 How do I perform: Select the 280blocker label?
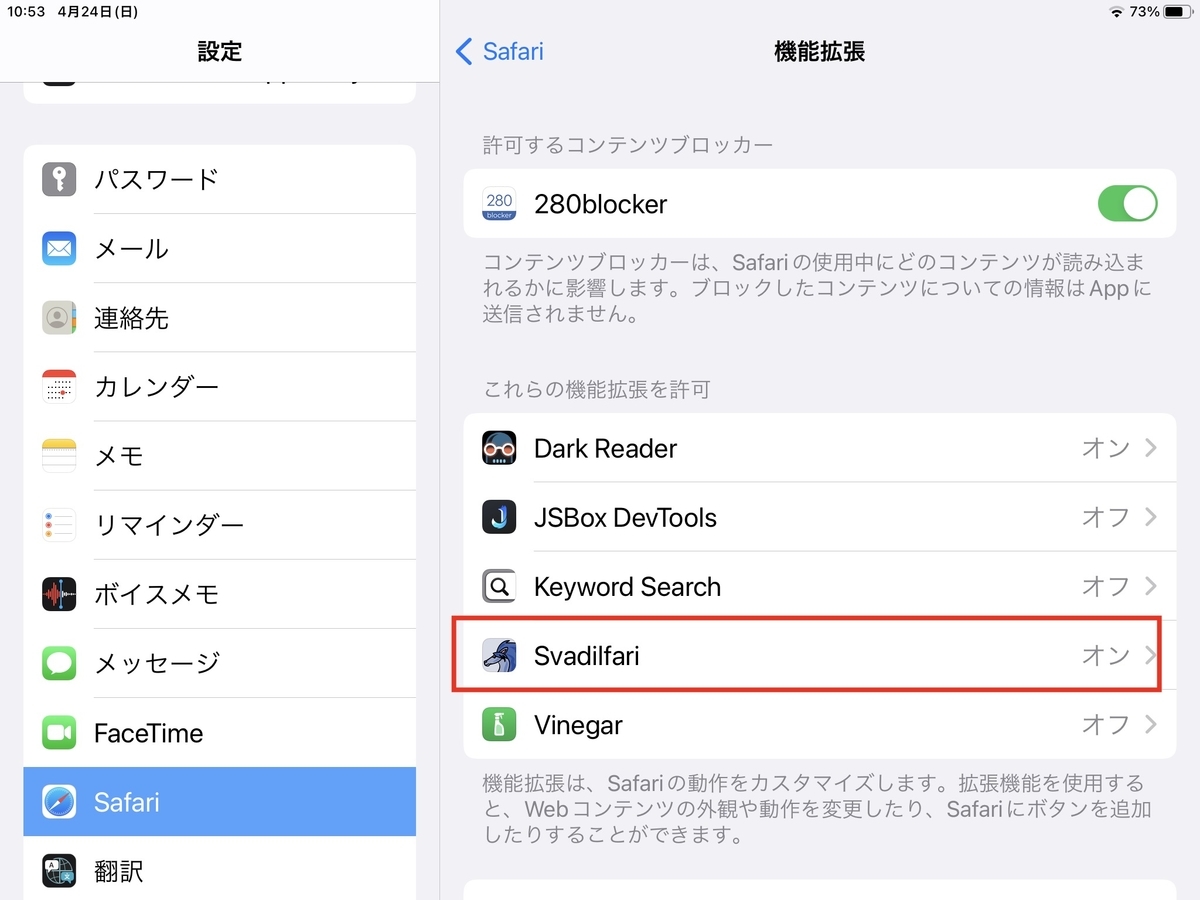click(x=600, y=204)
